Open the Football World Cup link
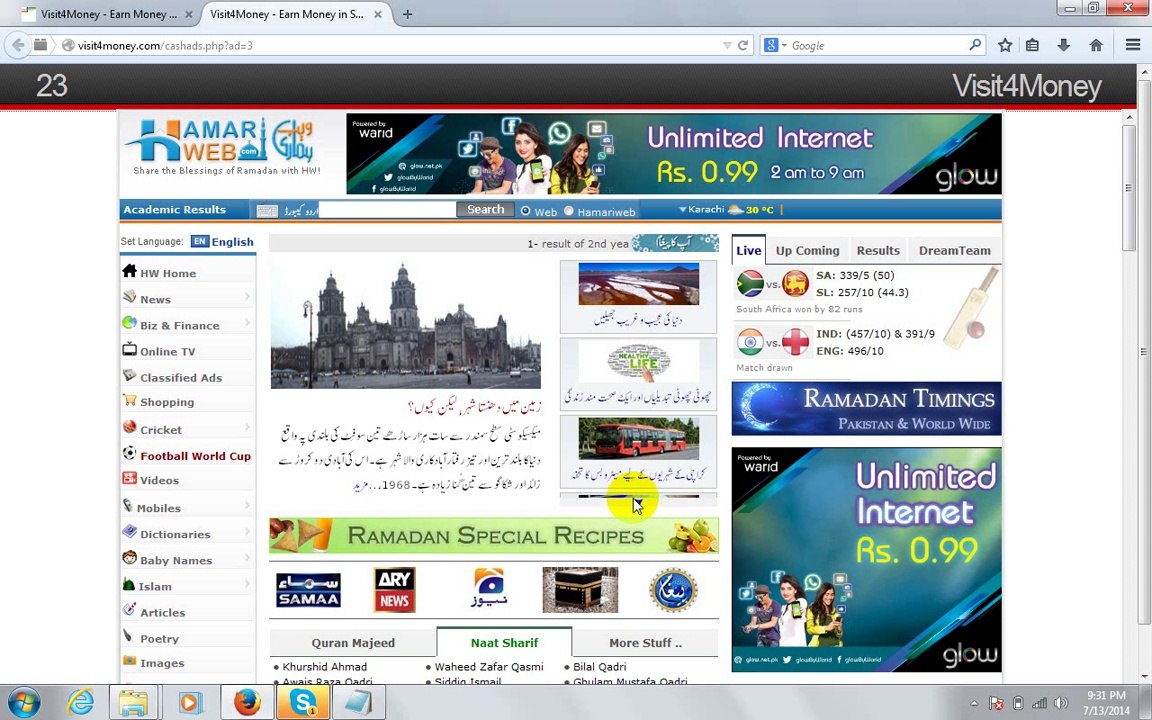1152x720 pixels. [x=195, y=456]
